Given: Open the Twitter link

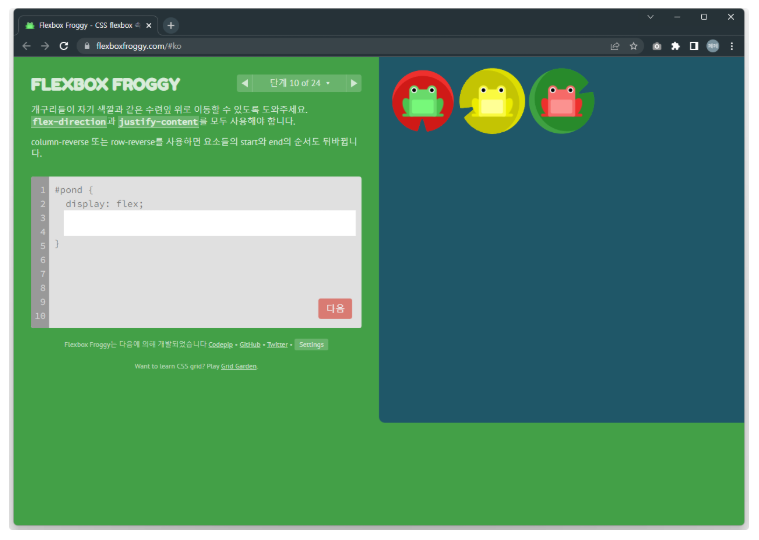Looking at the screenshot, I should [x=277, y=345].
